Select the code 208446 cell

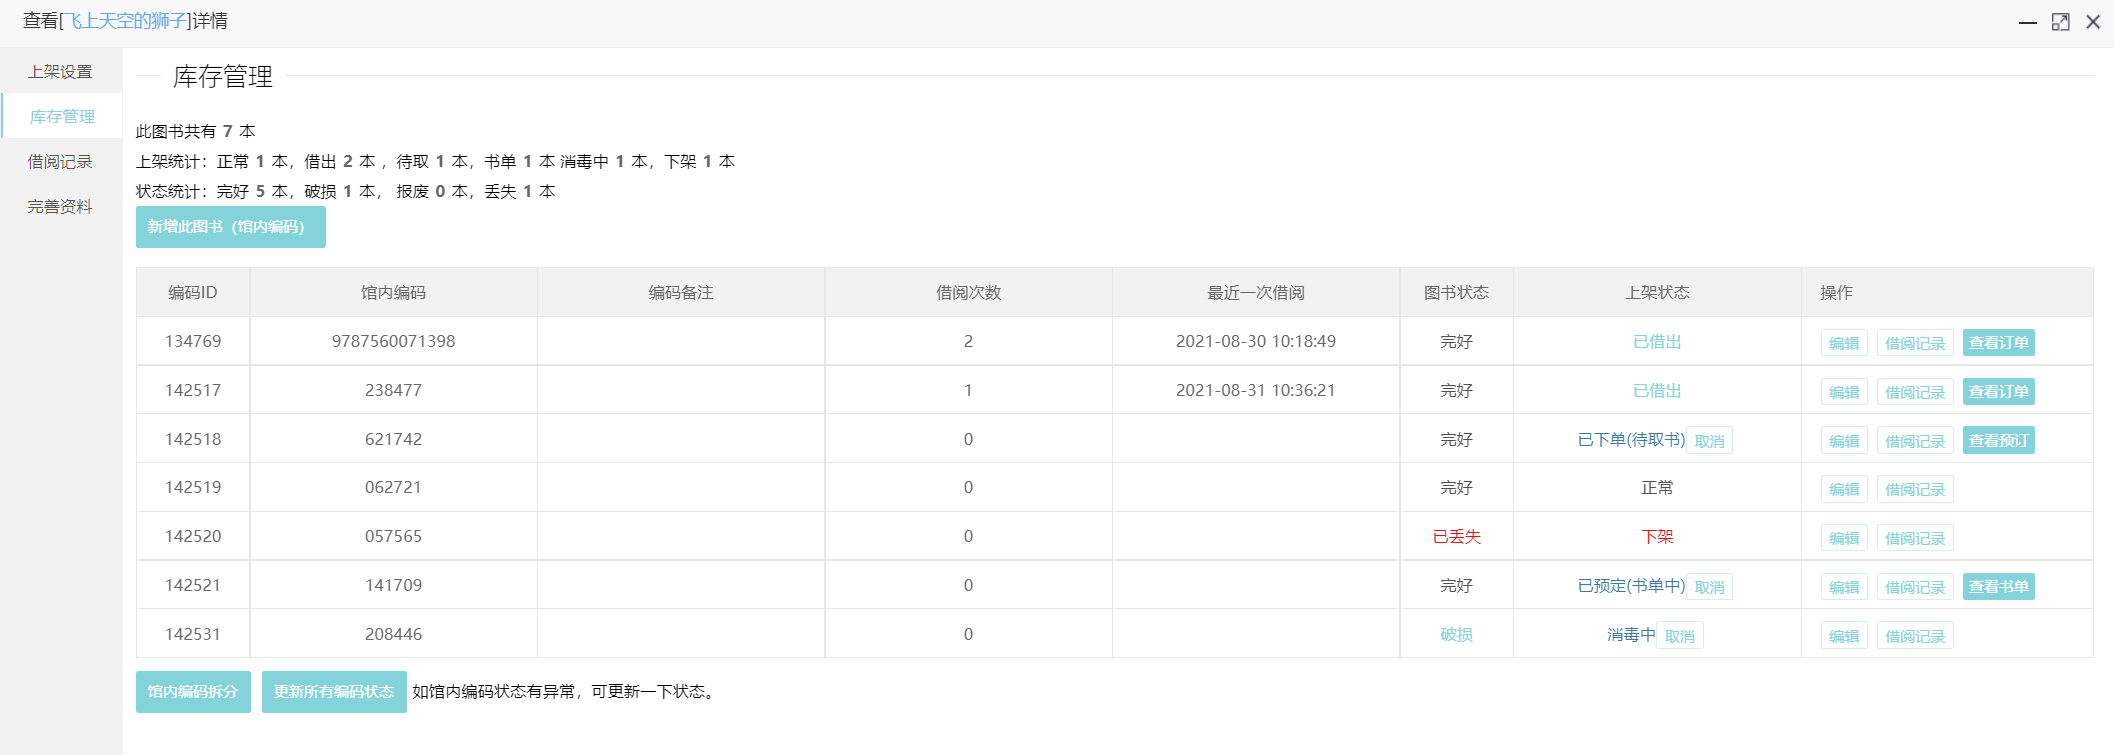pyautogui.click(x=393, y=635)
